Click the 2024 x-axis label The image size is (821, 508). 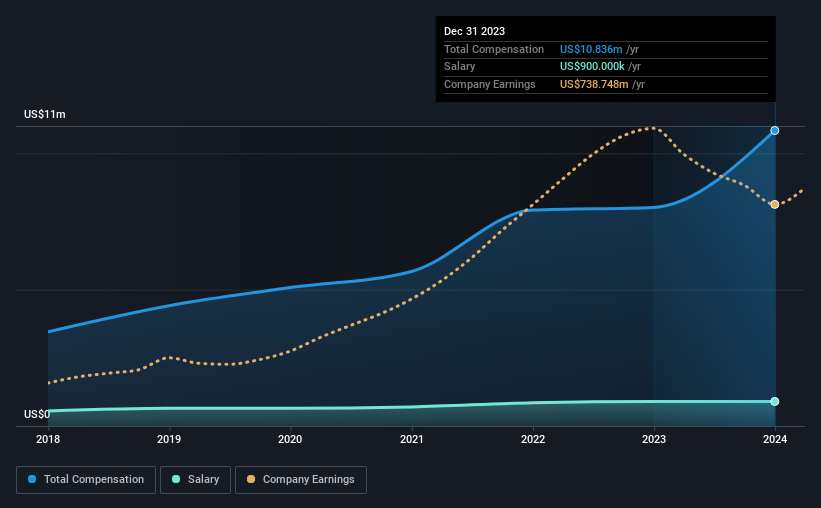click(x=775, y=439)
